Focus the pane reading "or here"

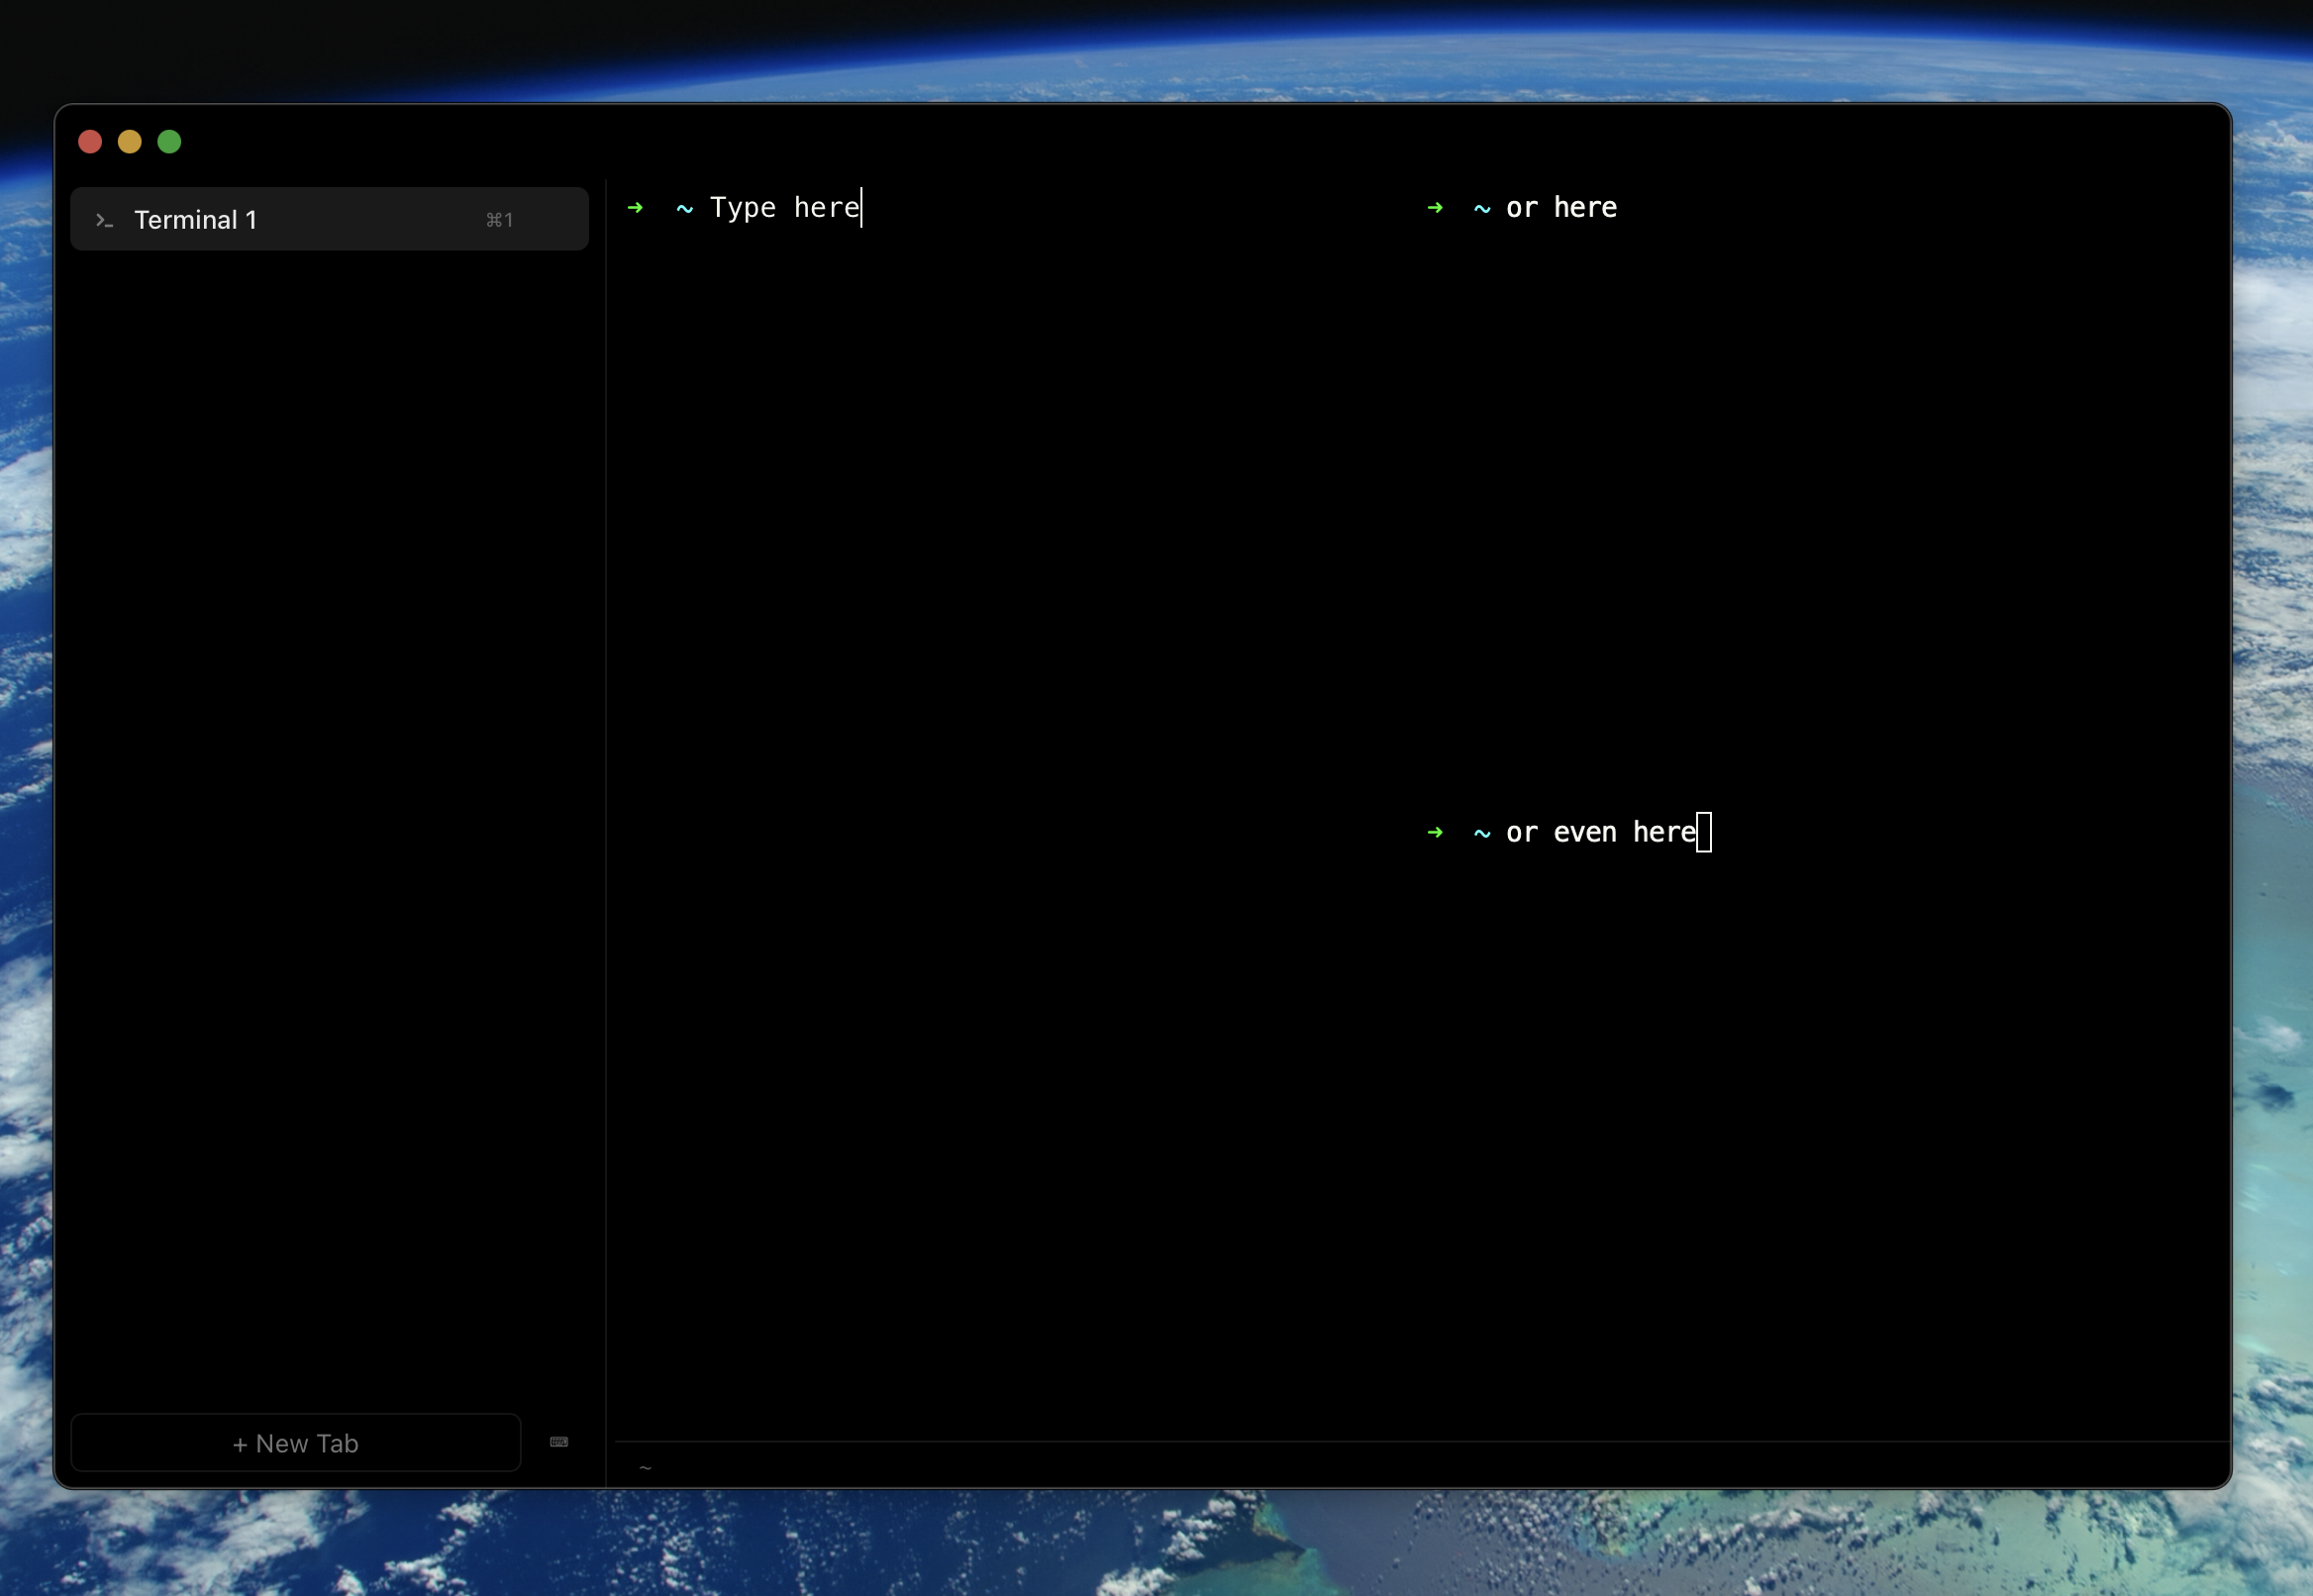[x=1561, y=208]
